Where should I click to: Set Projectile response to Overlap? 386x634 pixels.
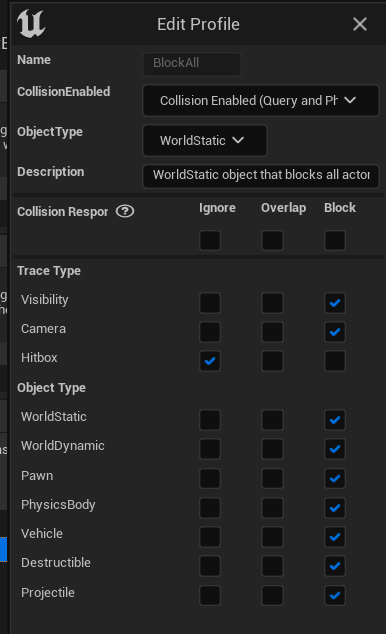point(272,595)
